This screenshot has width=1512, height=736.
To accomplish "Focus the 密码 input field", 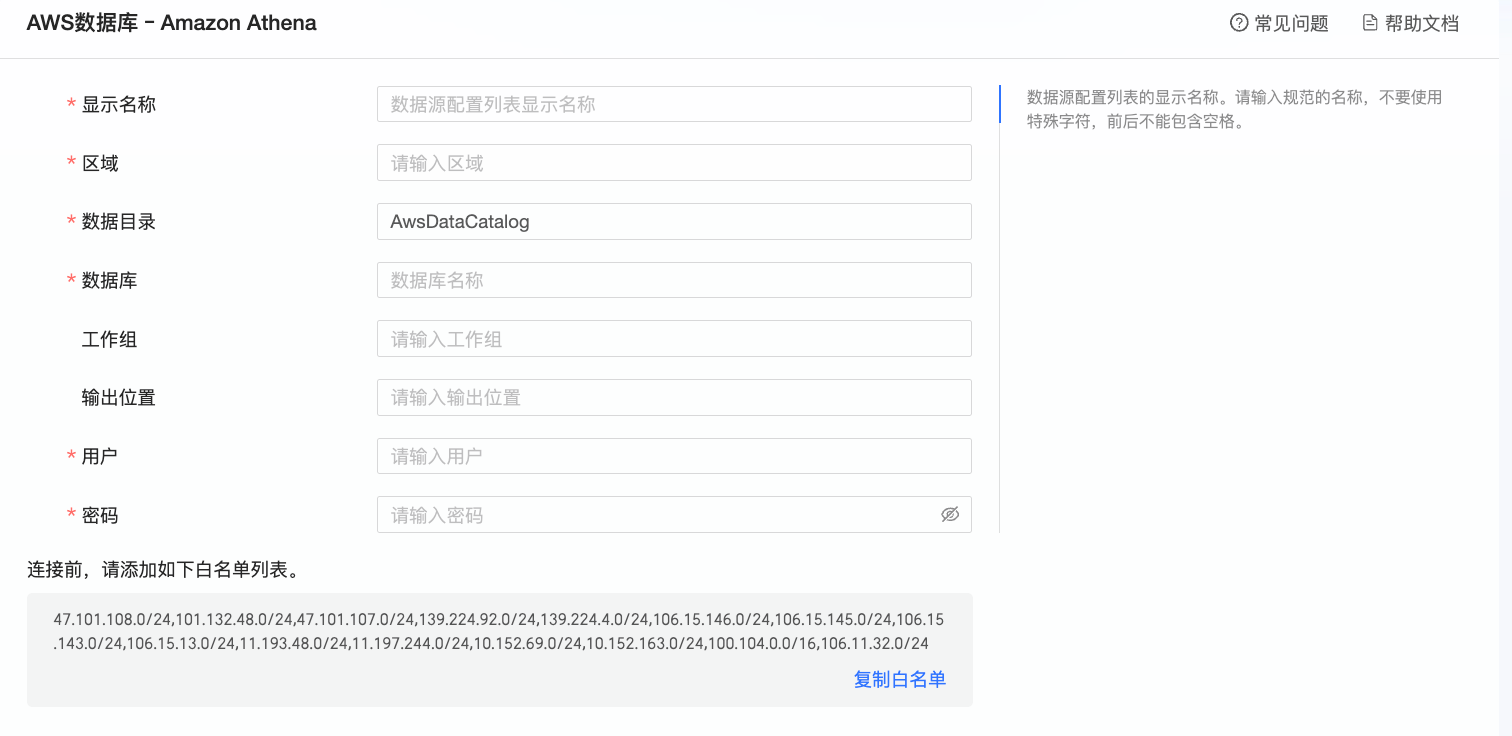I will [x=674, y=515].
